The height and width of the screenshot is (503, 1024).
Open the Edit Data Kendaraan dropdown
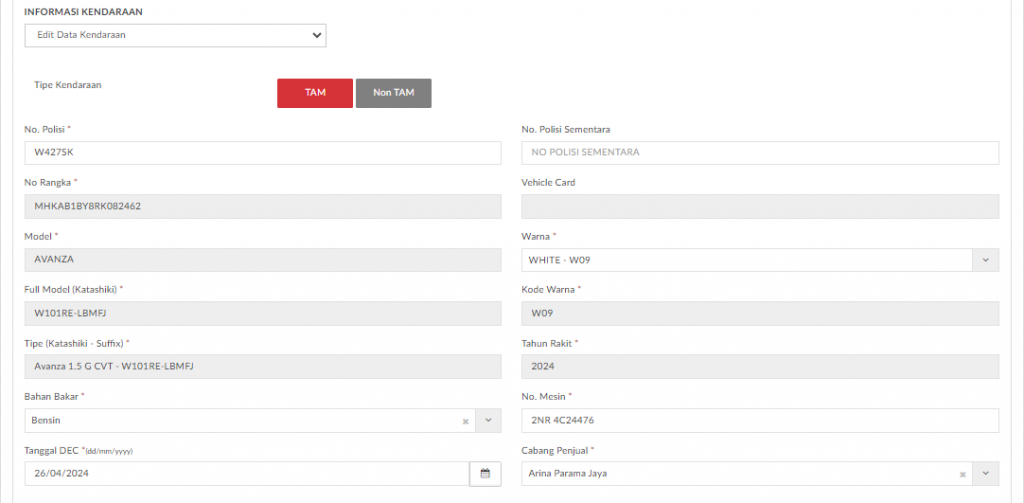[x=176, y=35]
